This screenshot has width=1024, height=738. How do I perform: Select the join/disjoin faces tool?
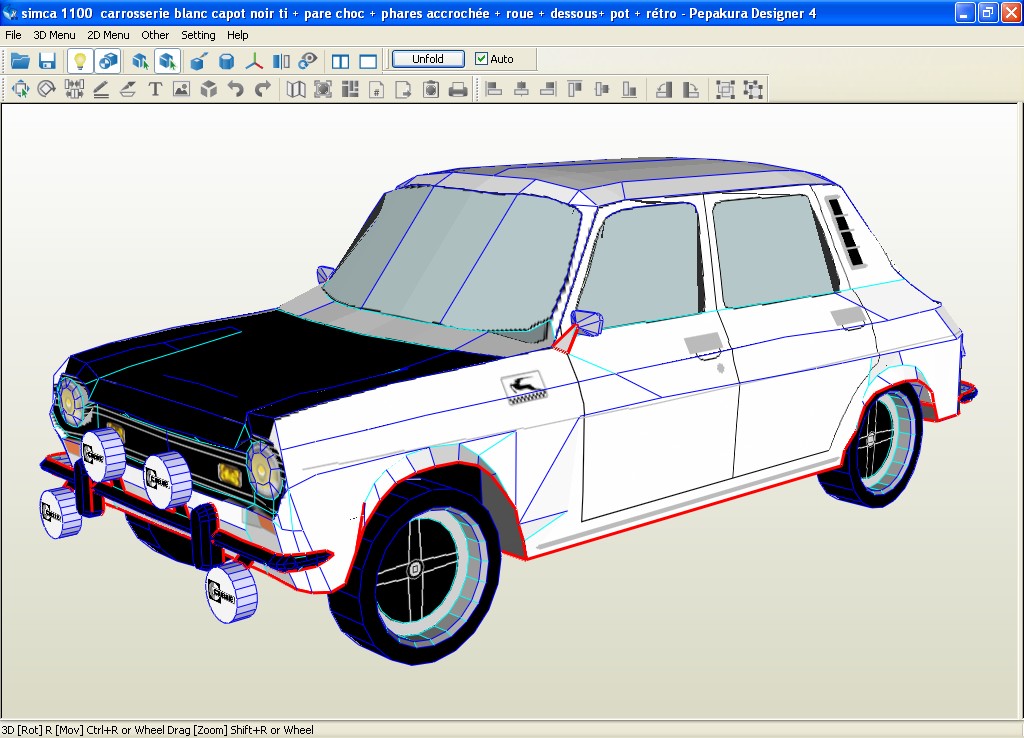pos(74,89)
